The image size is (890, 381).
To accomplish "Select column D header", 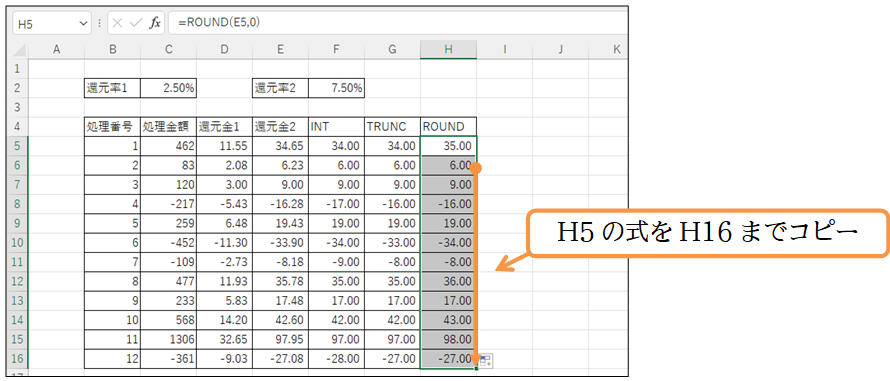I will (x=225, y=50).
